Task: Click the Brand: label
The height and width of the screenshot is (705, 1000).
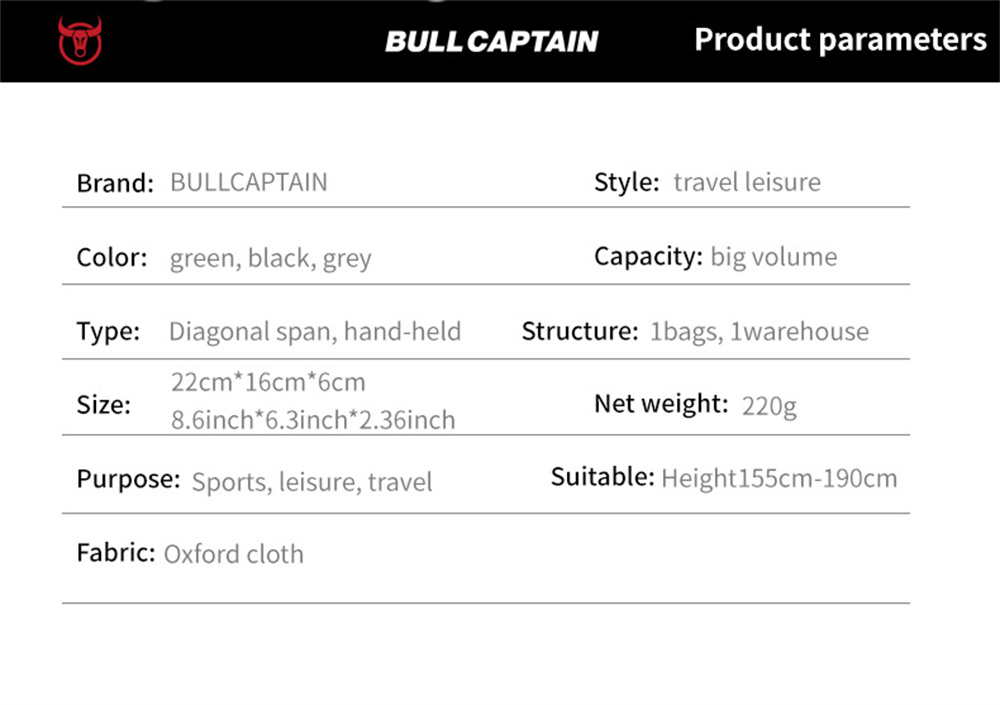Action: tap(115, 183)
